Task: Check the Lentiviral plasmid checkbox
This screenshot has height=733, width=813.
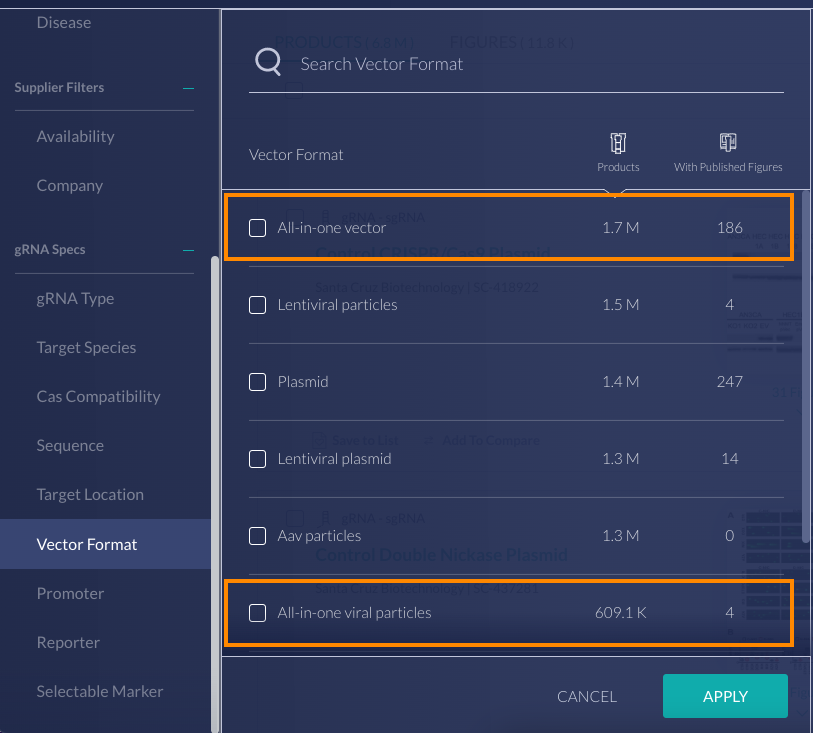Action: pyautogui.click(x=258, y=459)
